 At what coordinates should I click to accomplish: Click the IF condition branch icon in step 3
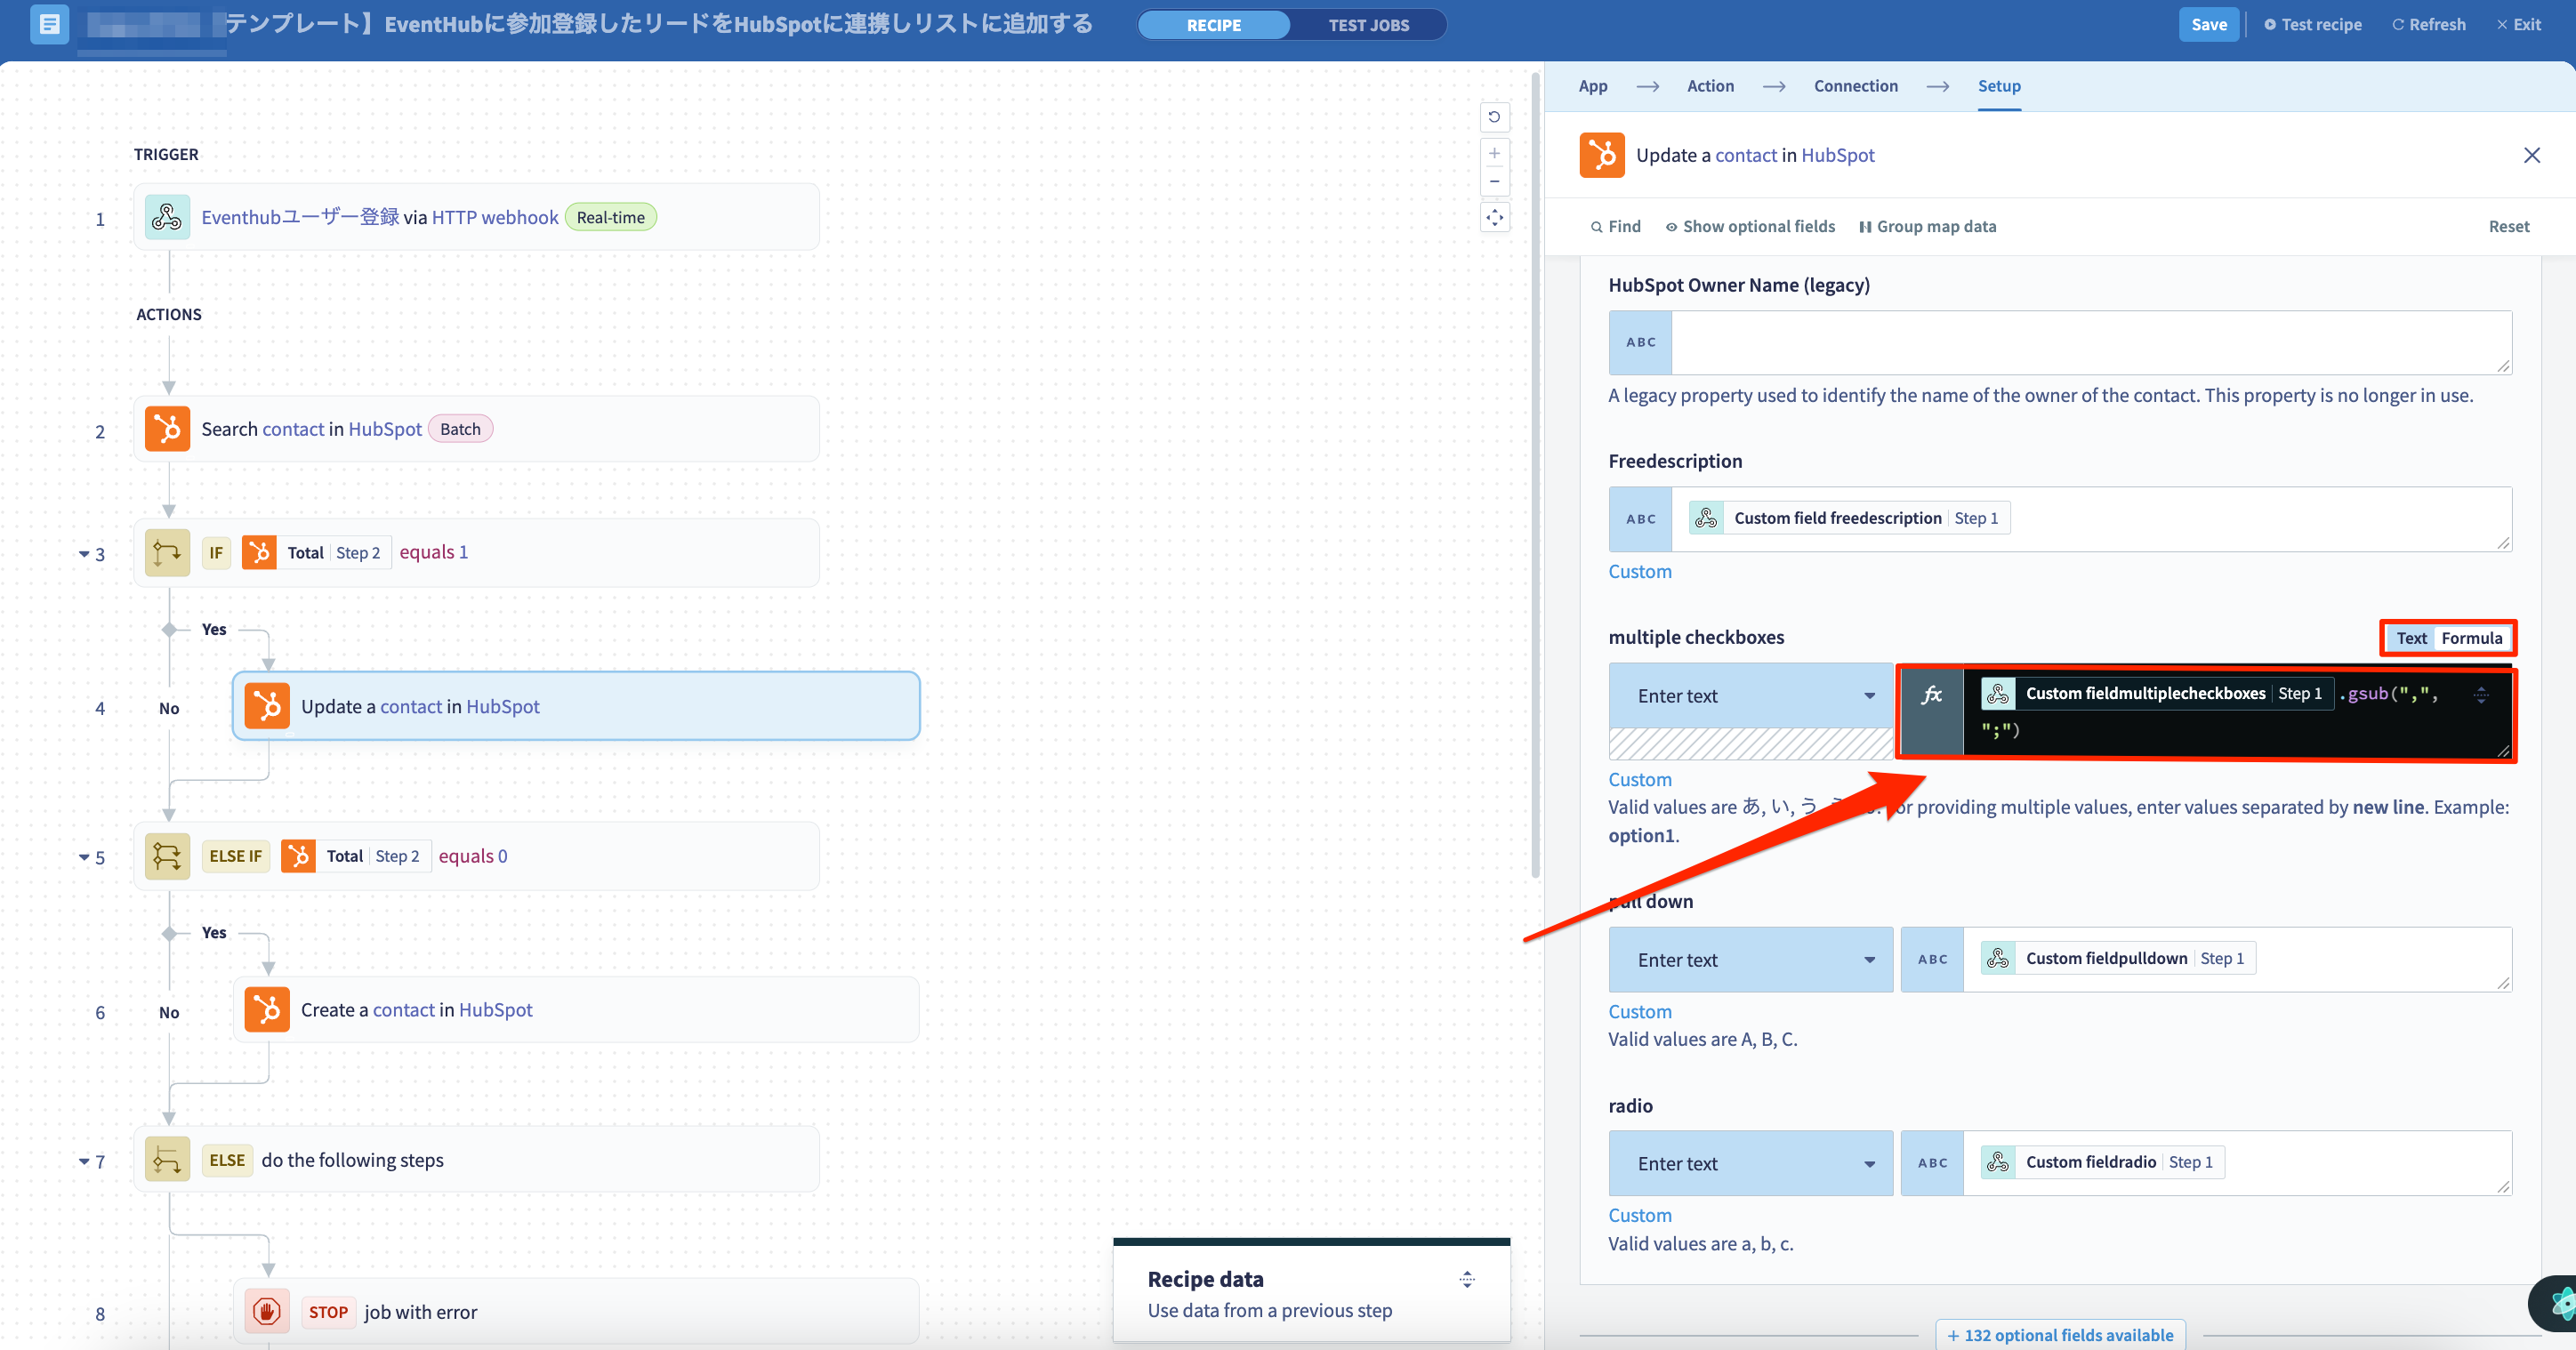coord(167,553)
